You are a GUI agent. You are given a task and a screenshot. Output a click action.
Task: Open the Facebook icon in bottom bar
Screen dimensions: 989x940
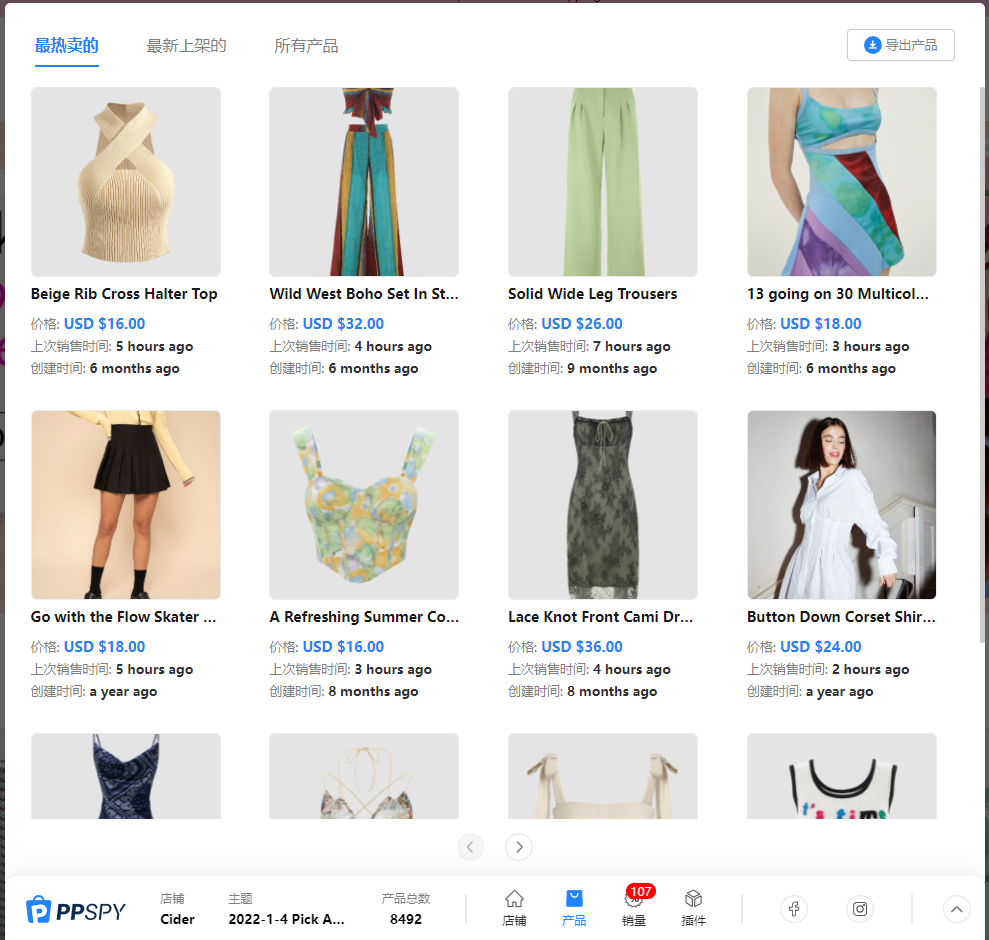pos(794,909)
